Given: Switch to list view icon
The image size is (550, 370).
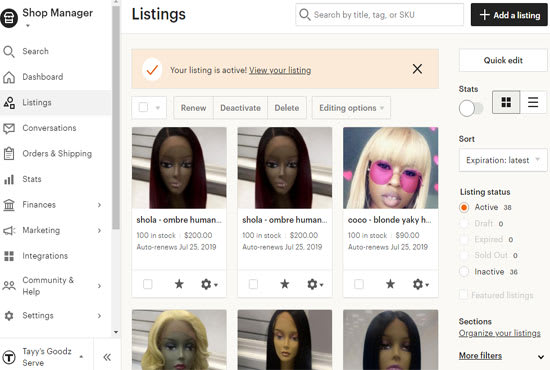Looking at the screenshot, I should click(533, 102).
